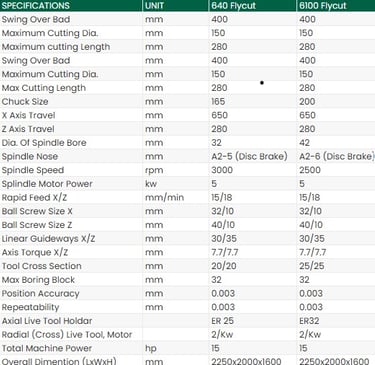Click the 'ER 25' cell
Image resolution: width=375 pixels, height=365 pixels.
tap(222, 321)
